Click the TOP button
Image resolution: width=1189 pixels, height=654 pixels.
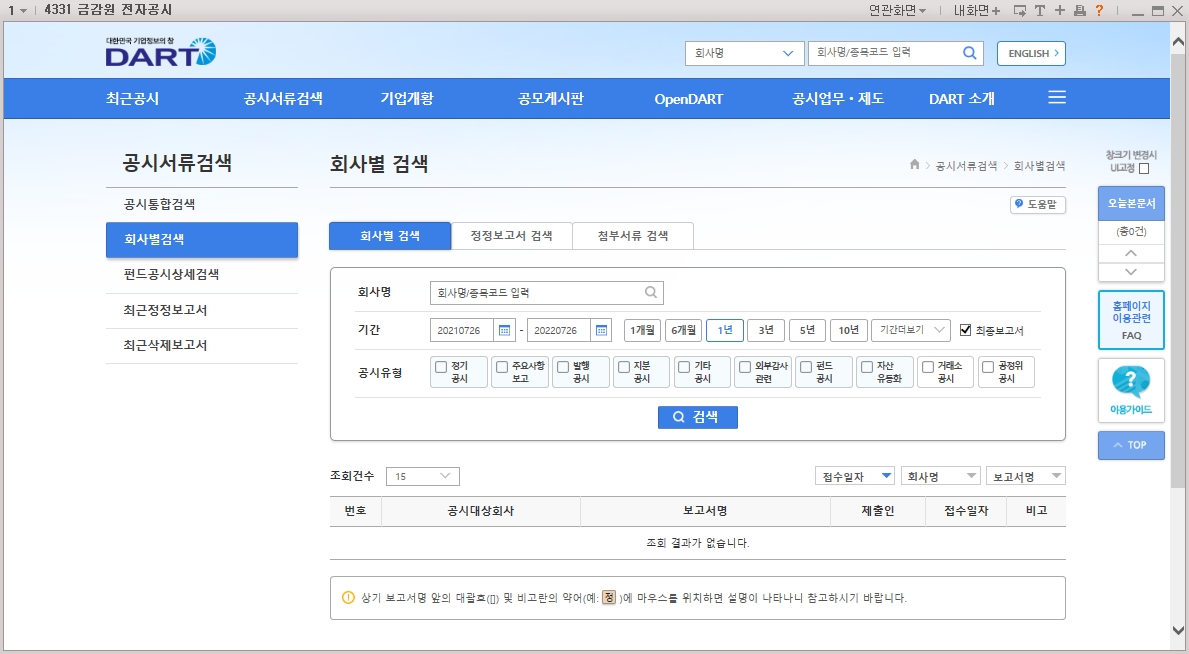1131,445
